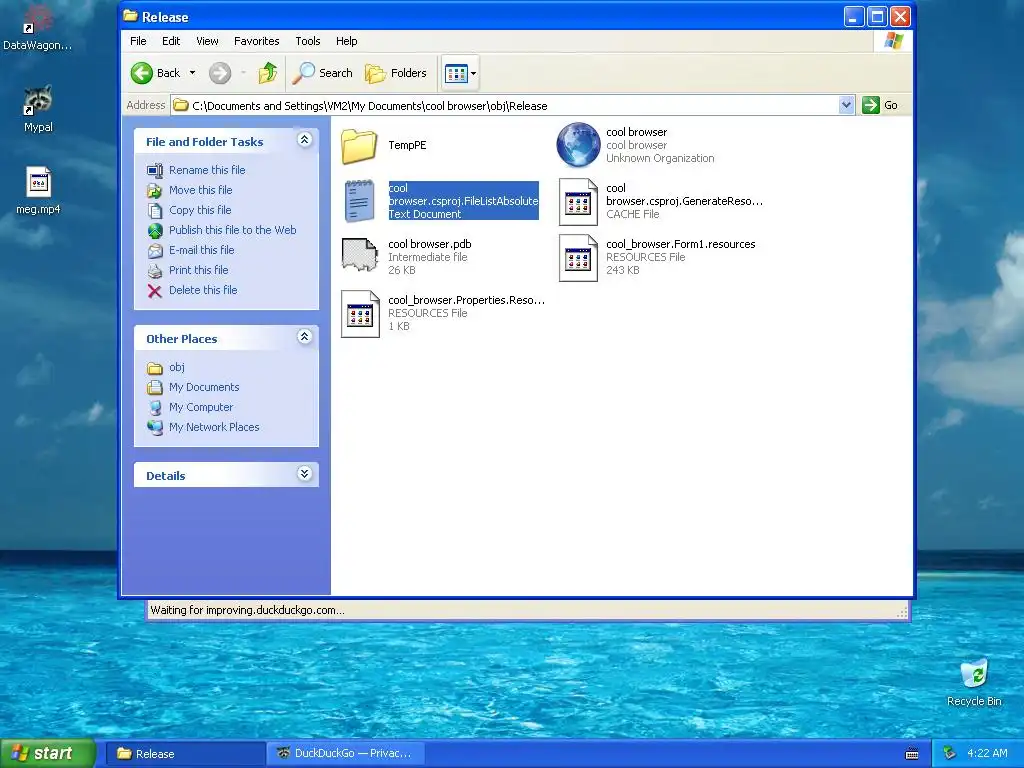Click the envelope e-mail icon

[155, 251]
